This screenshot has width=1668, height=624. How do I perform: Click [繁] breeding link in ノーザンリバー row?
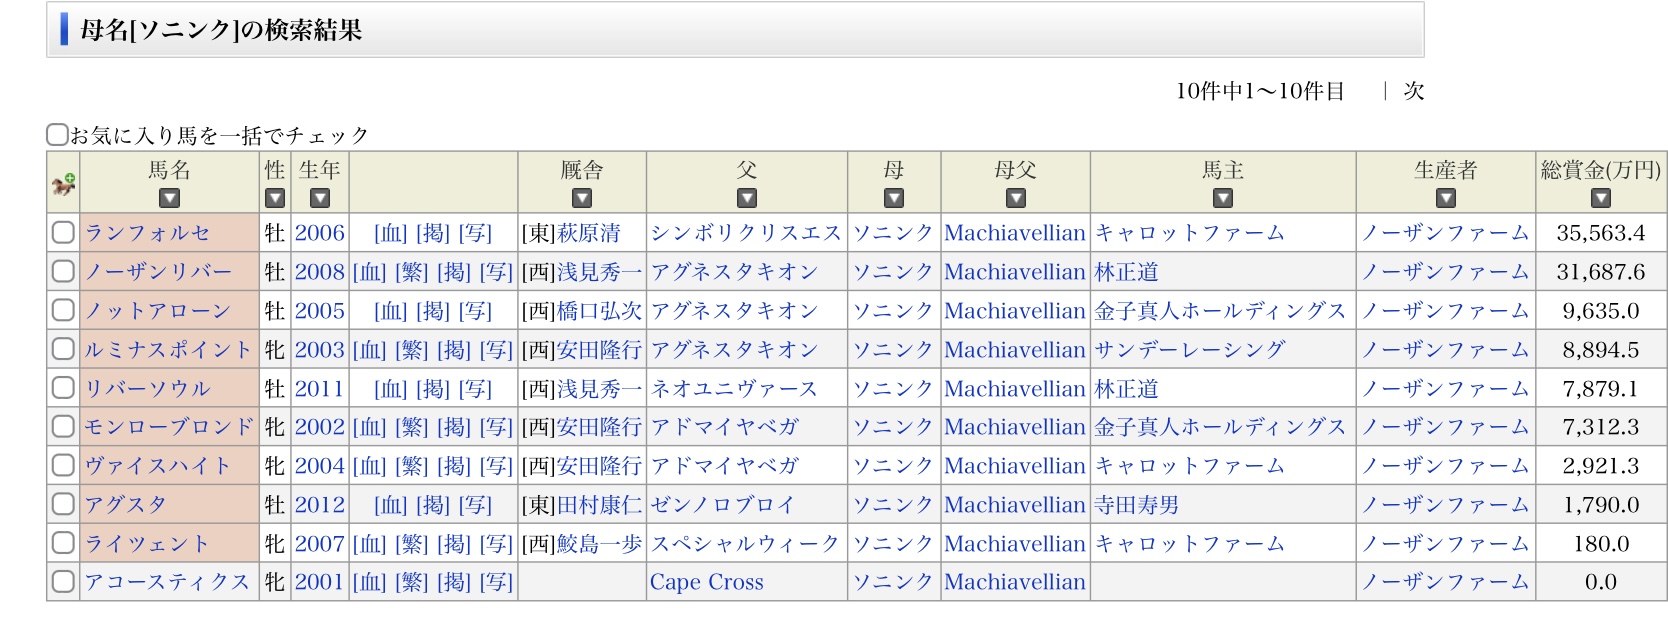coord(412,272)
